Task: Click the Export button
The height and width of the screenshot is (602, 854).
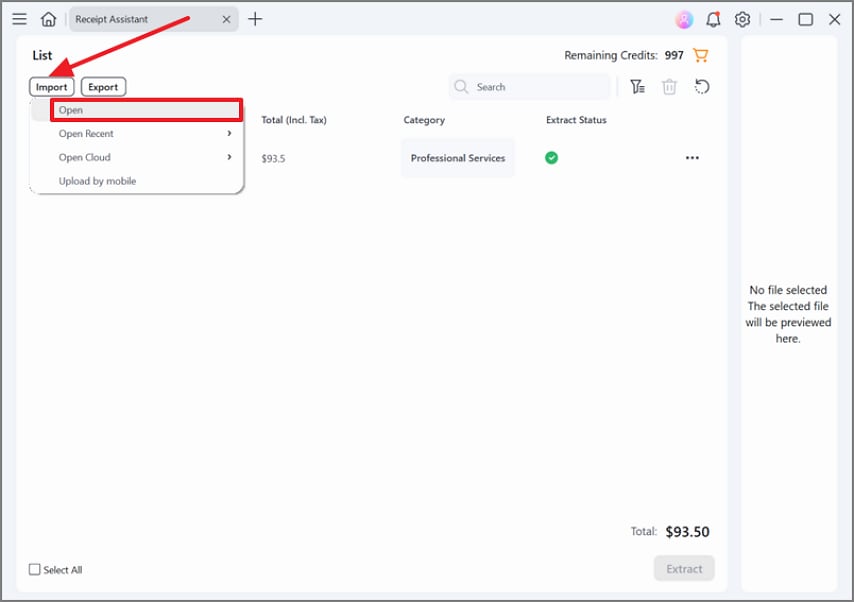Action: point(103,86)
